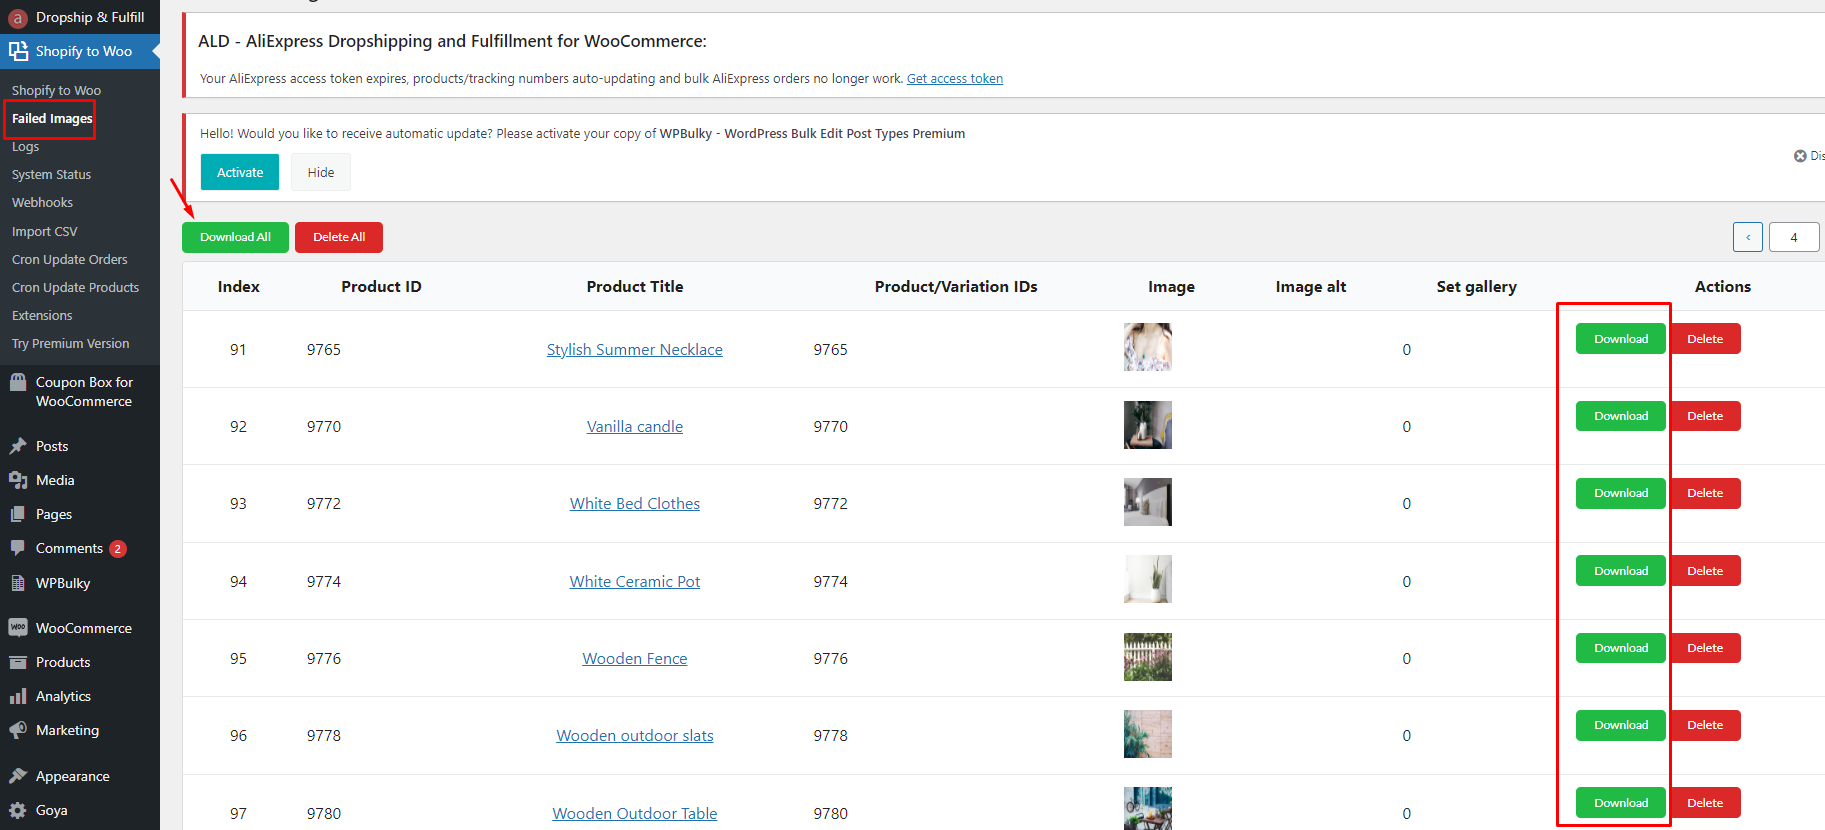Delete failed image for White Bed Clothes
The height and width of the screenshot is (830, 1825).
(1705, 493)
